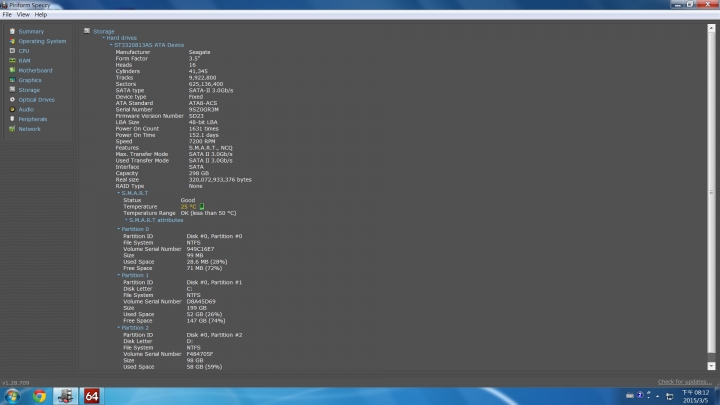Expand the S.M.A.R.T attributes node

126,220
